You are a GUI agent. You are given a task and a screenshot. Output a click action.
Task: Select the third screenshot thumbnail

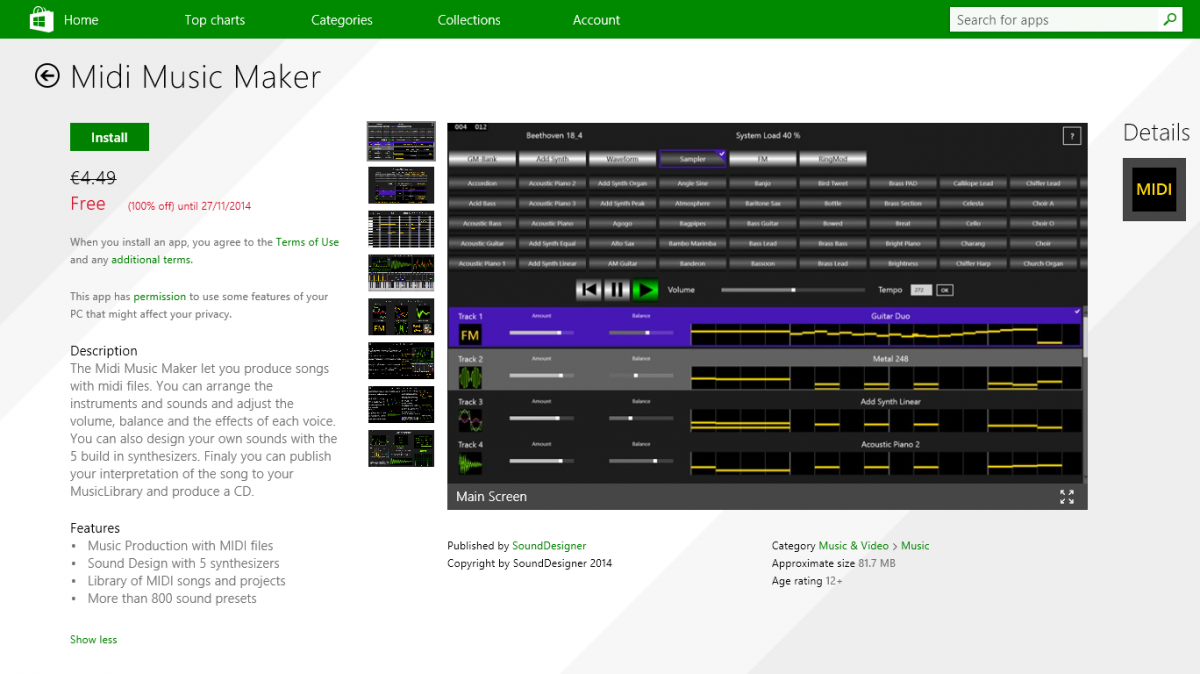click(x=401, y=229)
